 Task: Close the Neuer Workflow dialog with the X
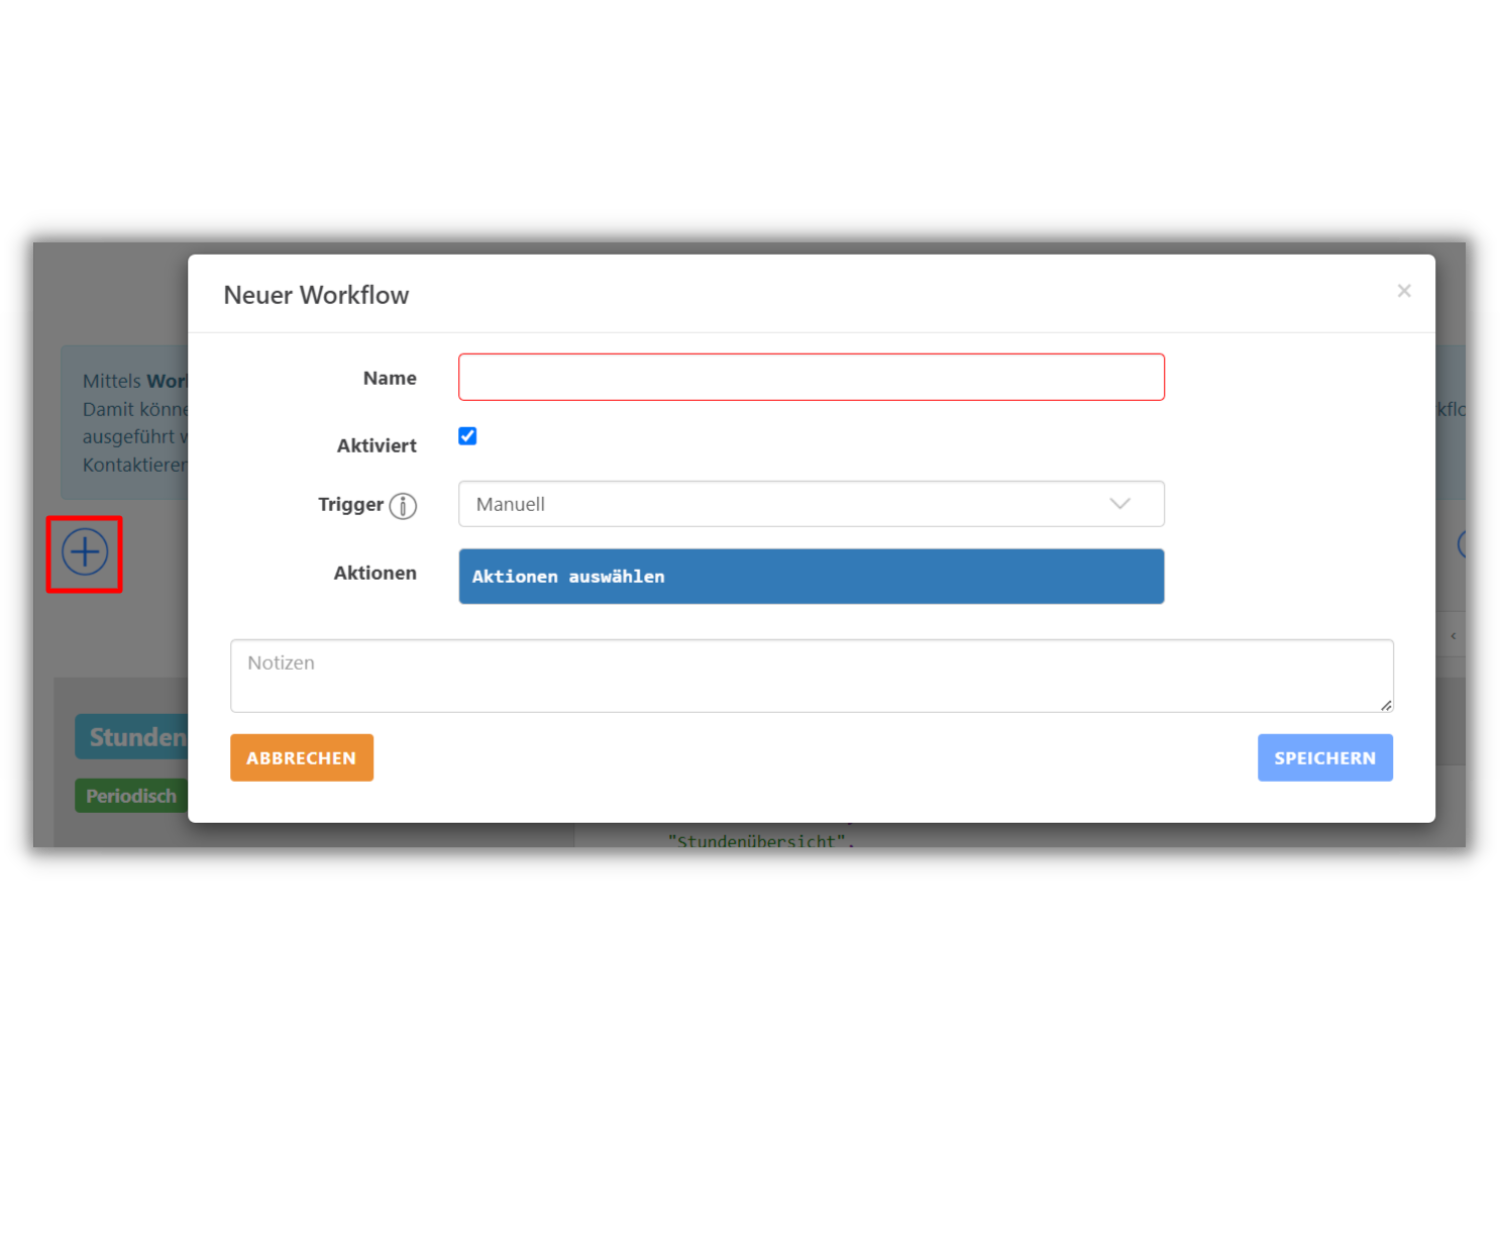point(1404,291)
